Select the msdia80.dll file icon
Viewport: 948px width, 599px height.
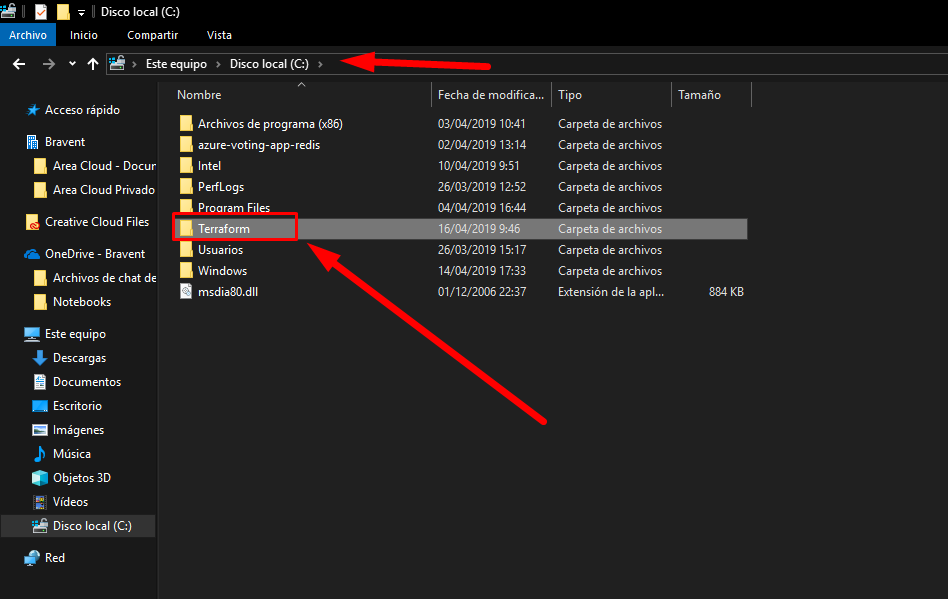pyautogui.click(x=186, y=291)
